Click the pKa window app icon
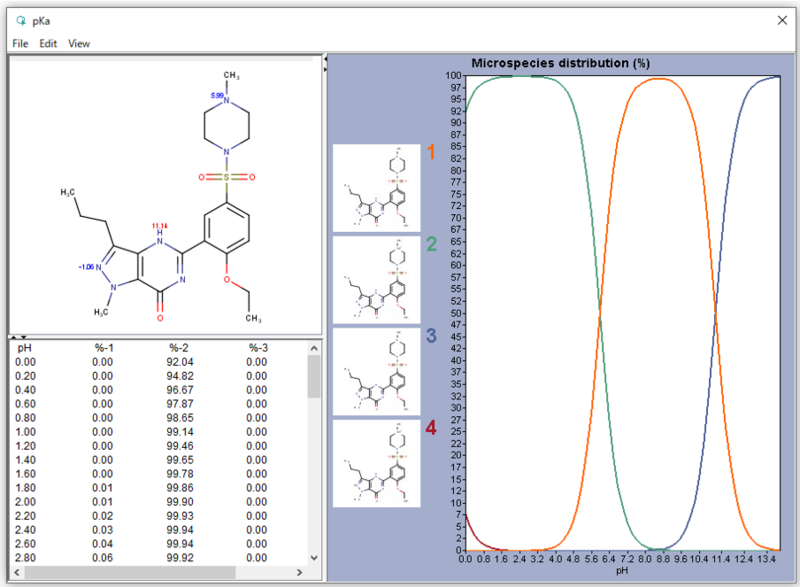This screenshot has width=800, height=587. tap(21, 21)
